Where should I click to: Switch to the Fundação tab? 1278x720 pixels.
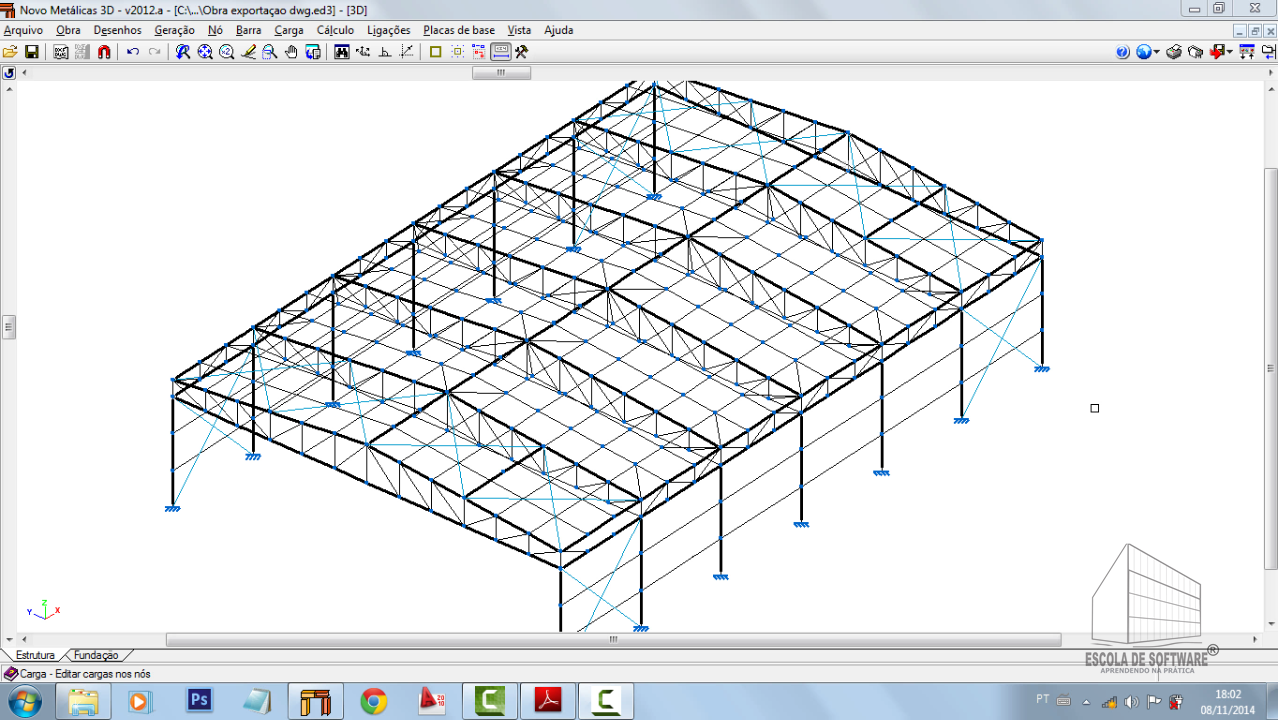pyautogui.click(x=96, y=655)
